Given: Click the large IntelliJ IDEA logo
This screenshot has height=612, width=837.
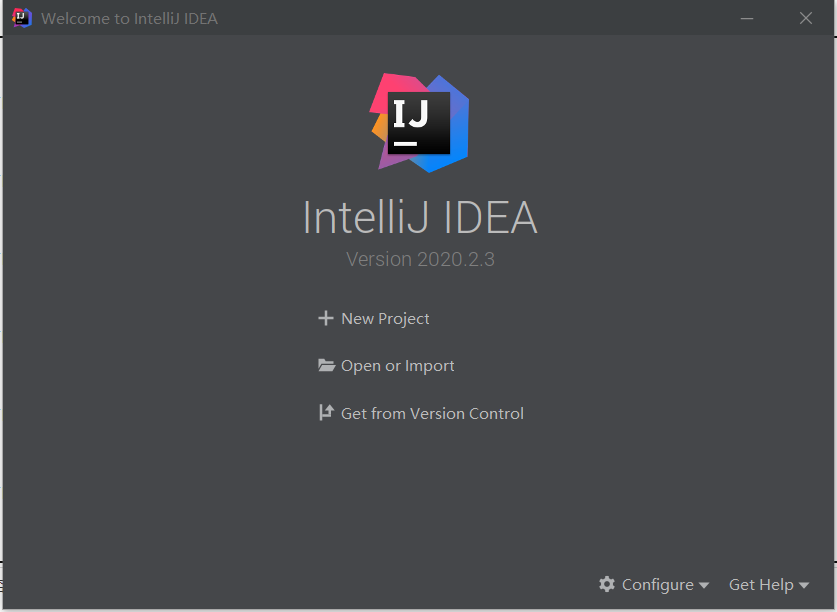Looking at the screenshot, I should click(x=420, y=122).
